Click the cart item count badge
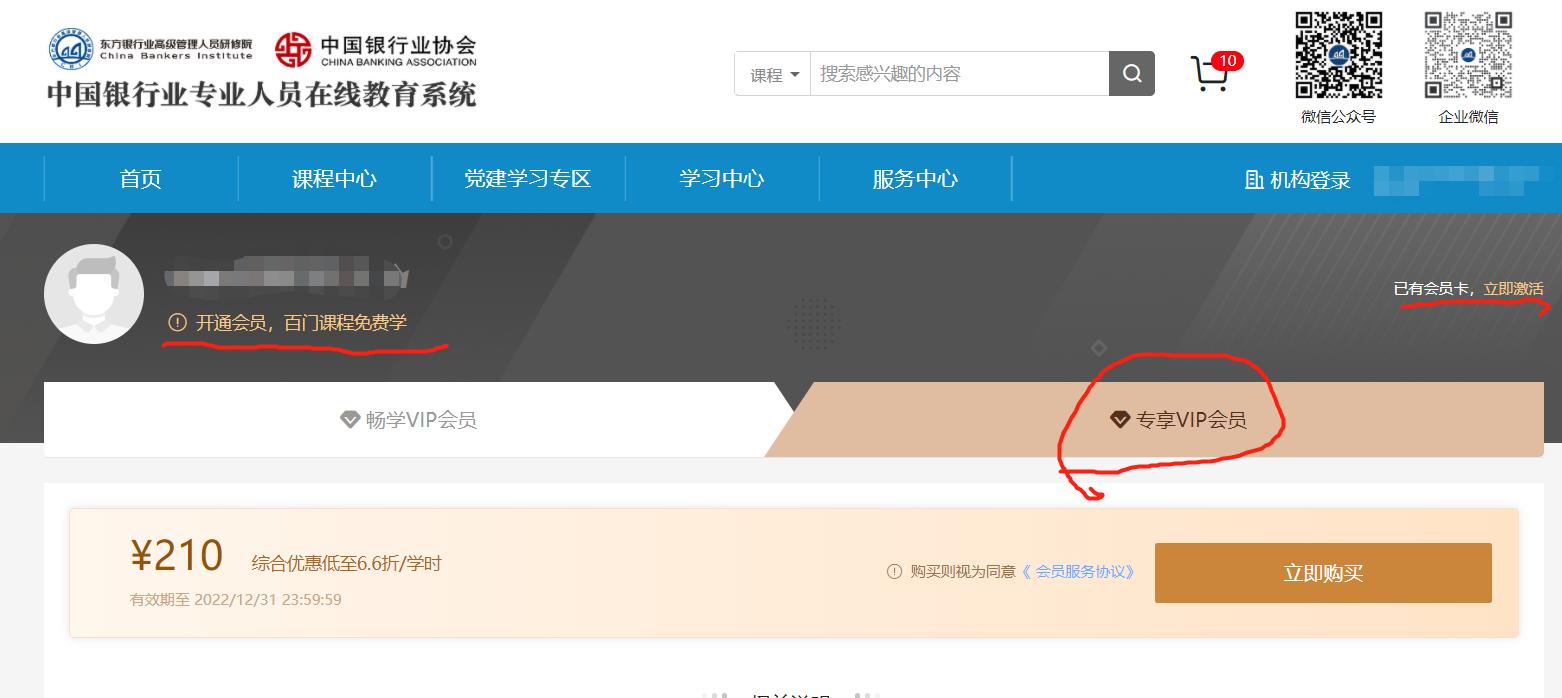 (1228, 60)
